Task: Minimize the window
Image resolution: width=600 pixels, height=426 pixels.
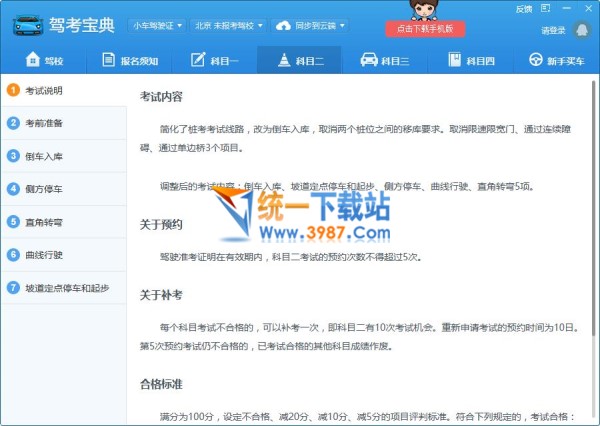Action: 567,8
